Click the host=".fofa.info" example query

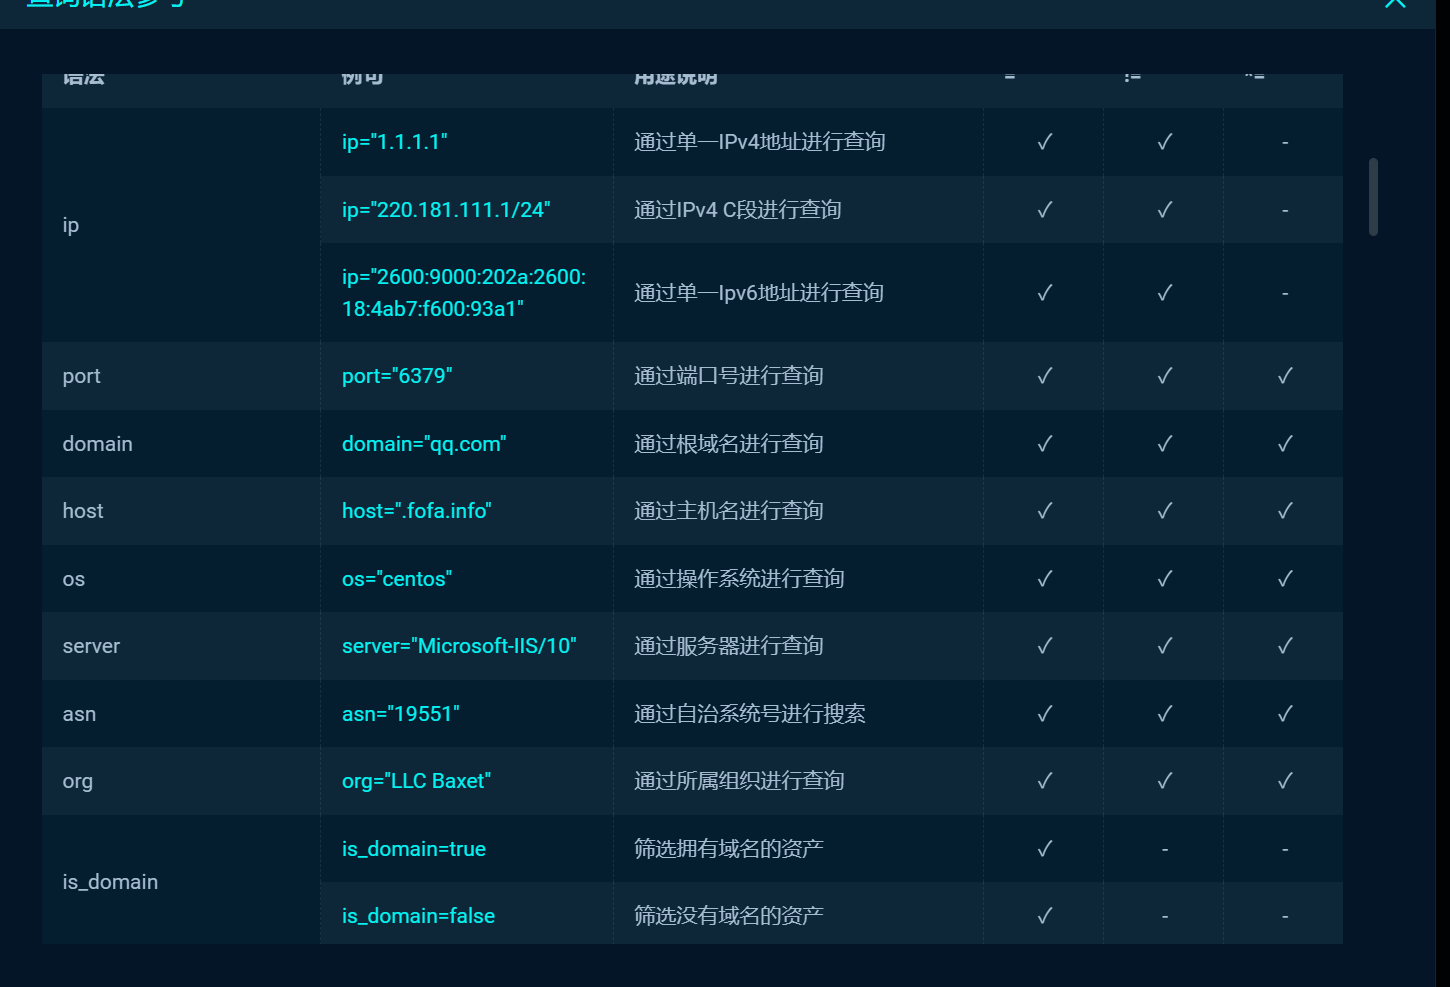click(416, 511)
